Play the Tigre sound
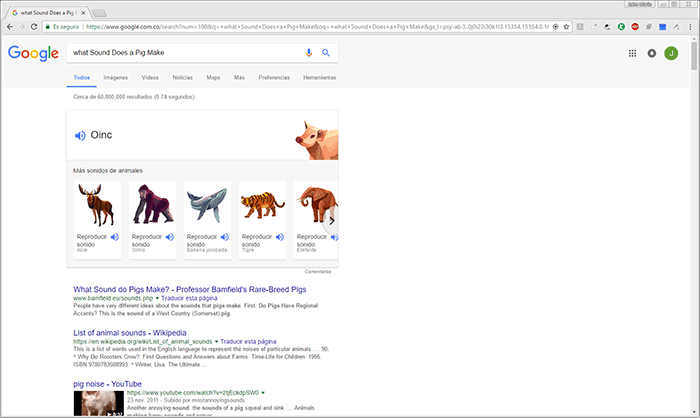Image resolution: width=700 pixels, height=418 pixels. [x=279, y=237]
